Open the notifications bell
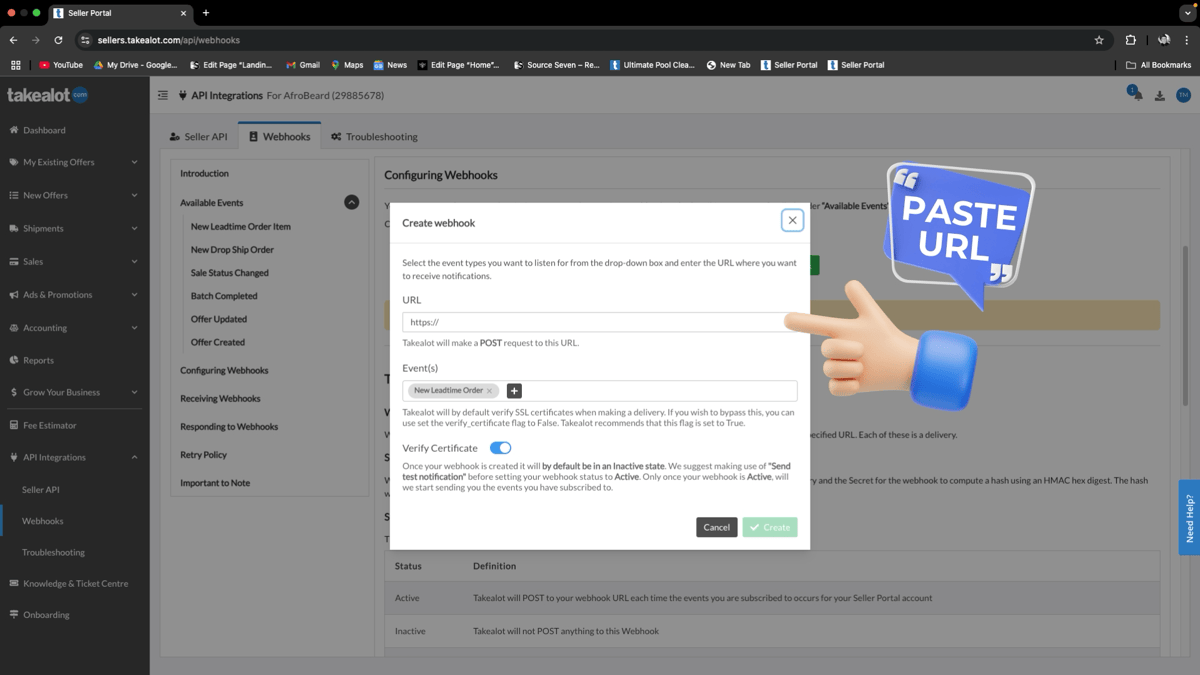Viewport: 1200px width, 675px height. [1136, 95]
